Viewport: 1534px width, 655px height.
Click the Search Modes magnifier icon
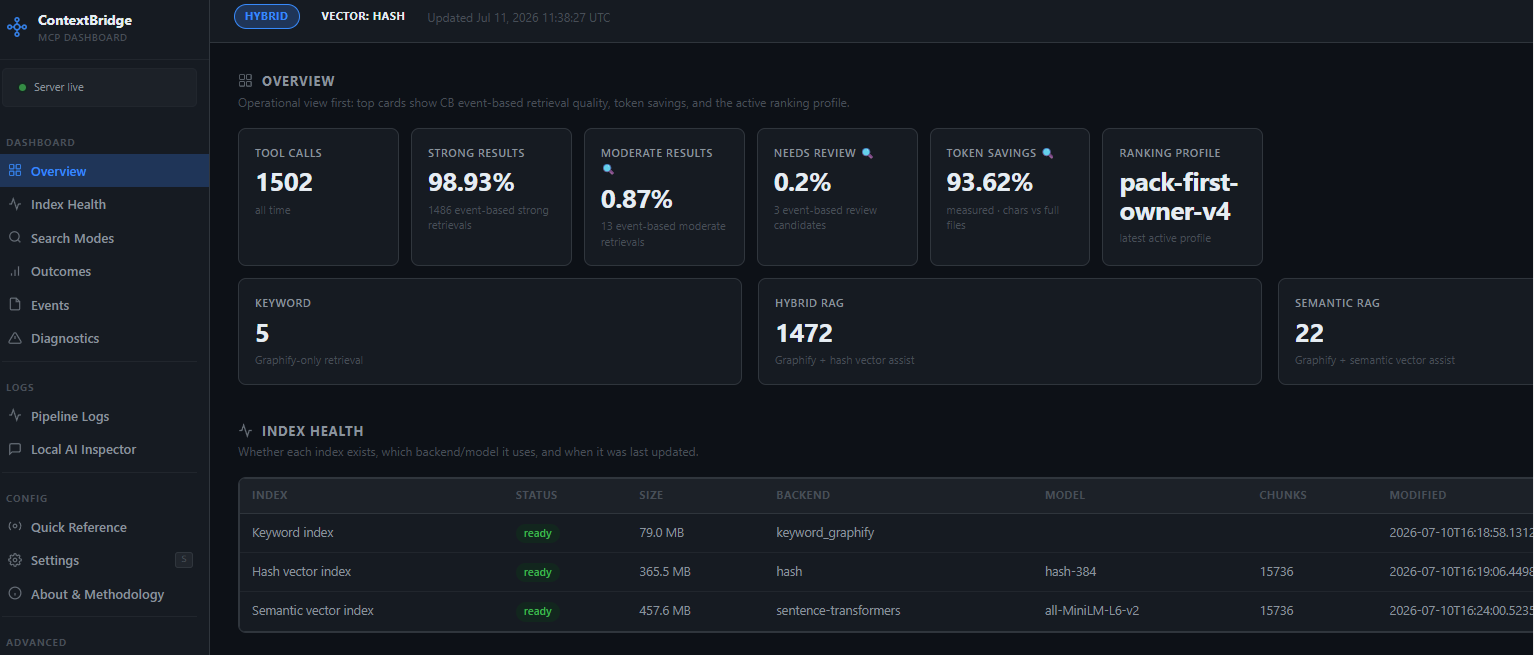[x=15, y=238]
